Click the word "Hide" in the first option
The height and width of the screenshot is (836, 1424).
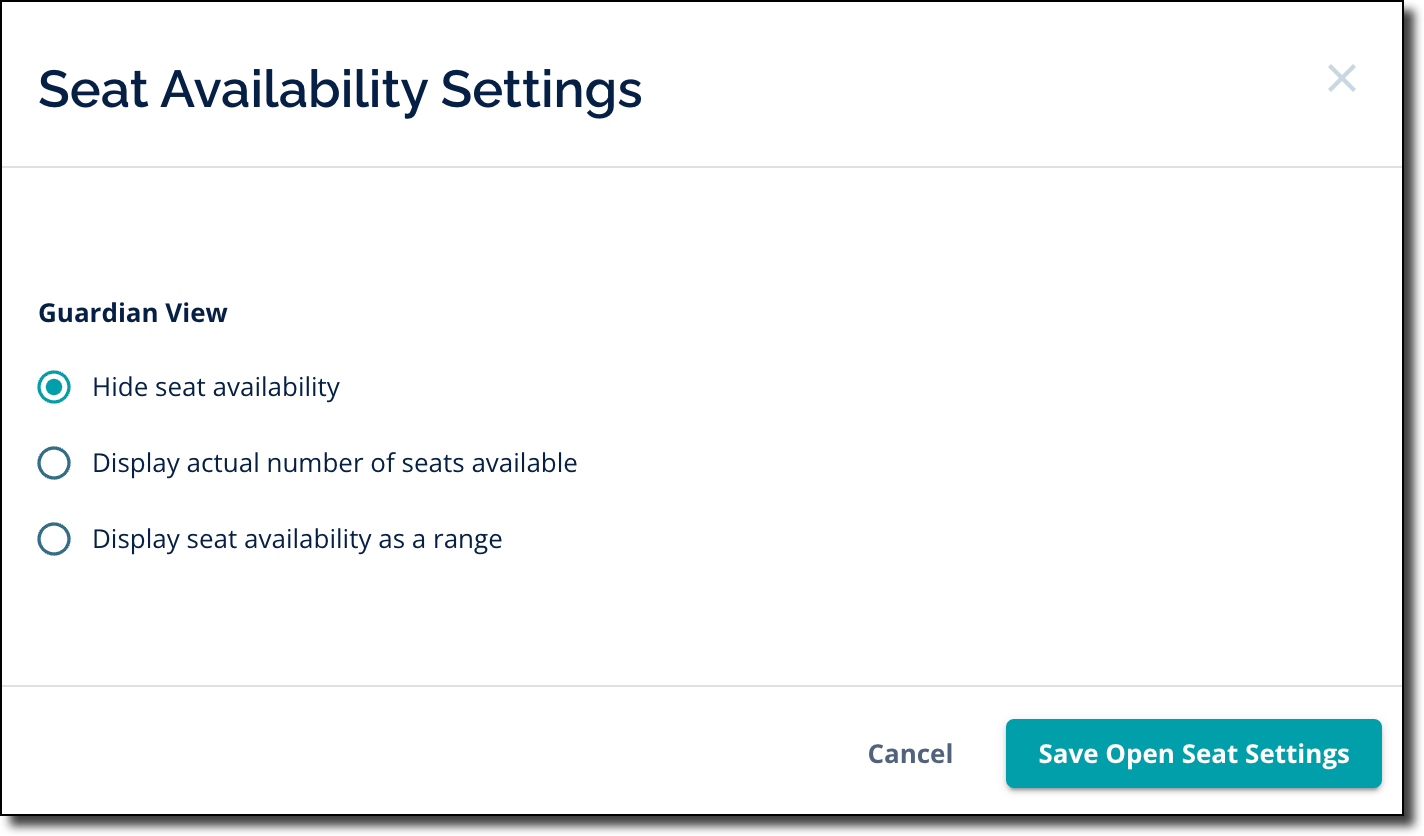pyautogui.click(x=117, y=387)
